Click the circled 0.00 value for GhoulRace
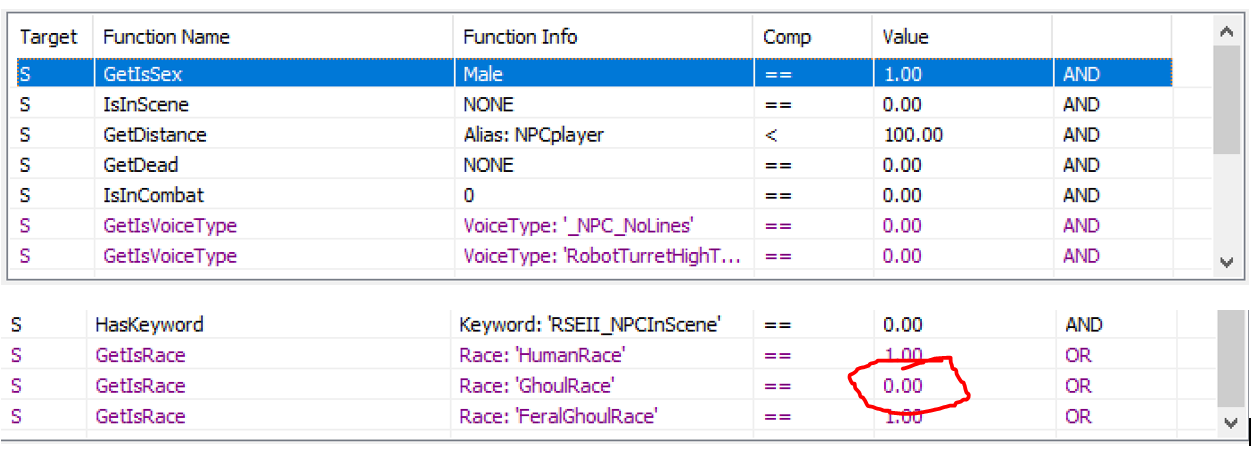Viewport: 1260px width, 449px height. point(902,385)
